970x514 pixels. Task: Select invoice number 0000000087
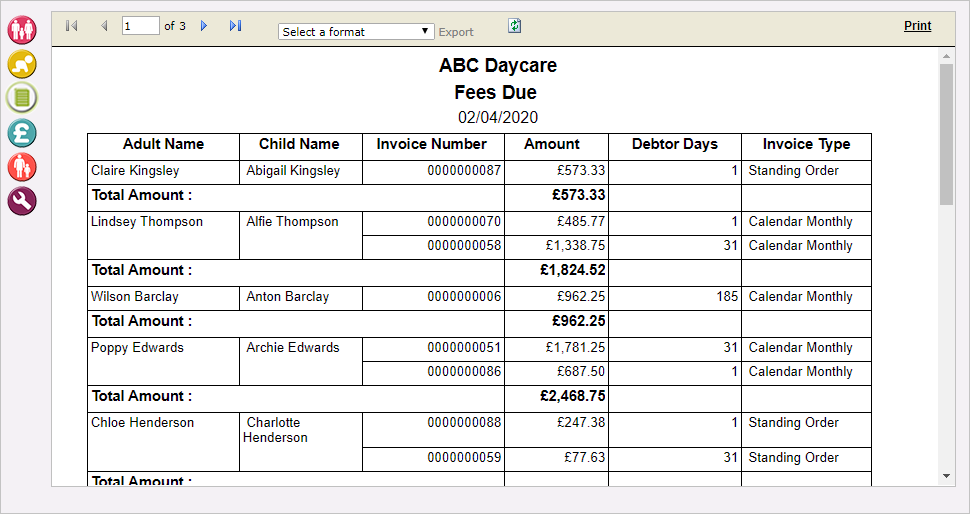pos(464,171)
